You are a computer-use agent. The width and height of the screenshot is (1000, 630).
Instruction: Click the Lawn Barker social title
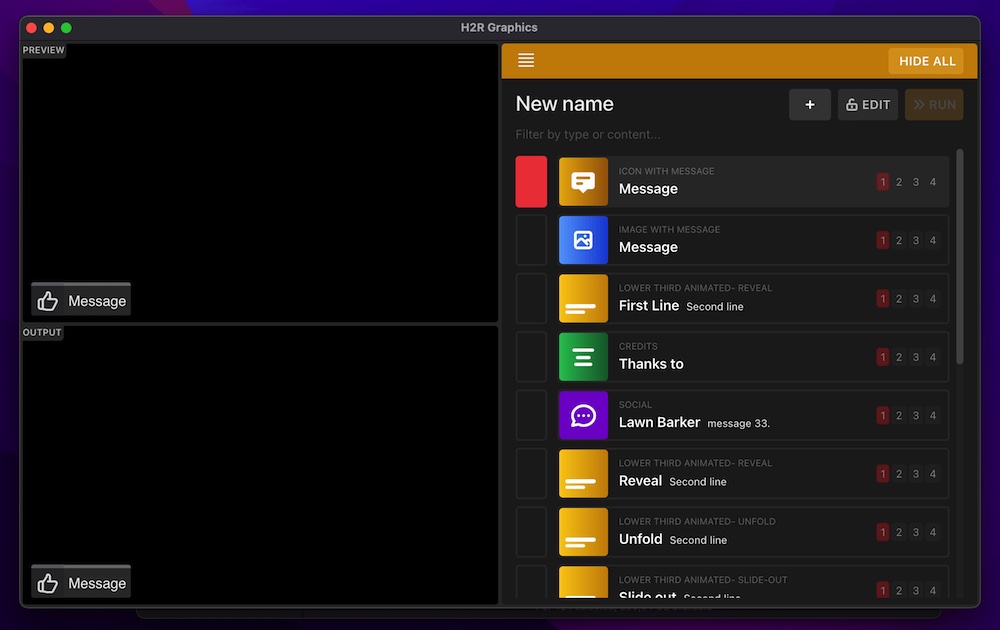659,423
